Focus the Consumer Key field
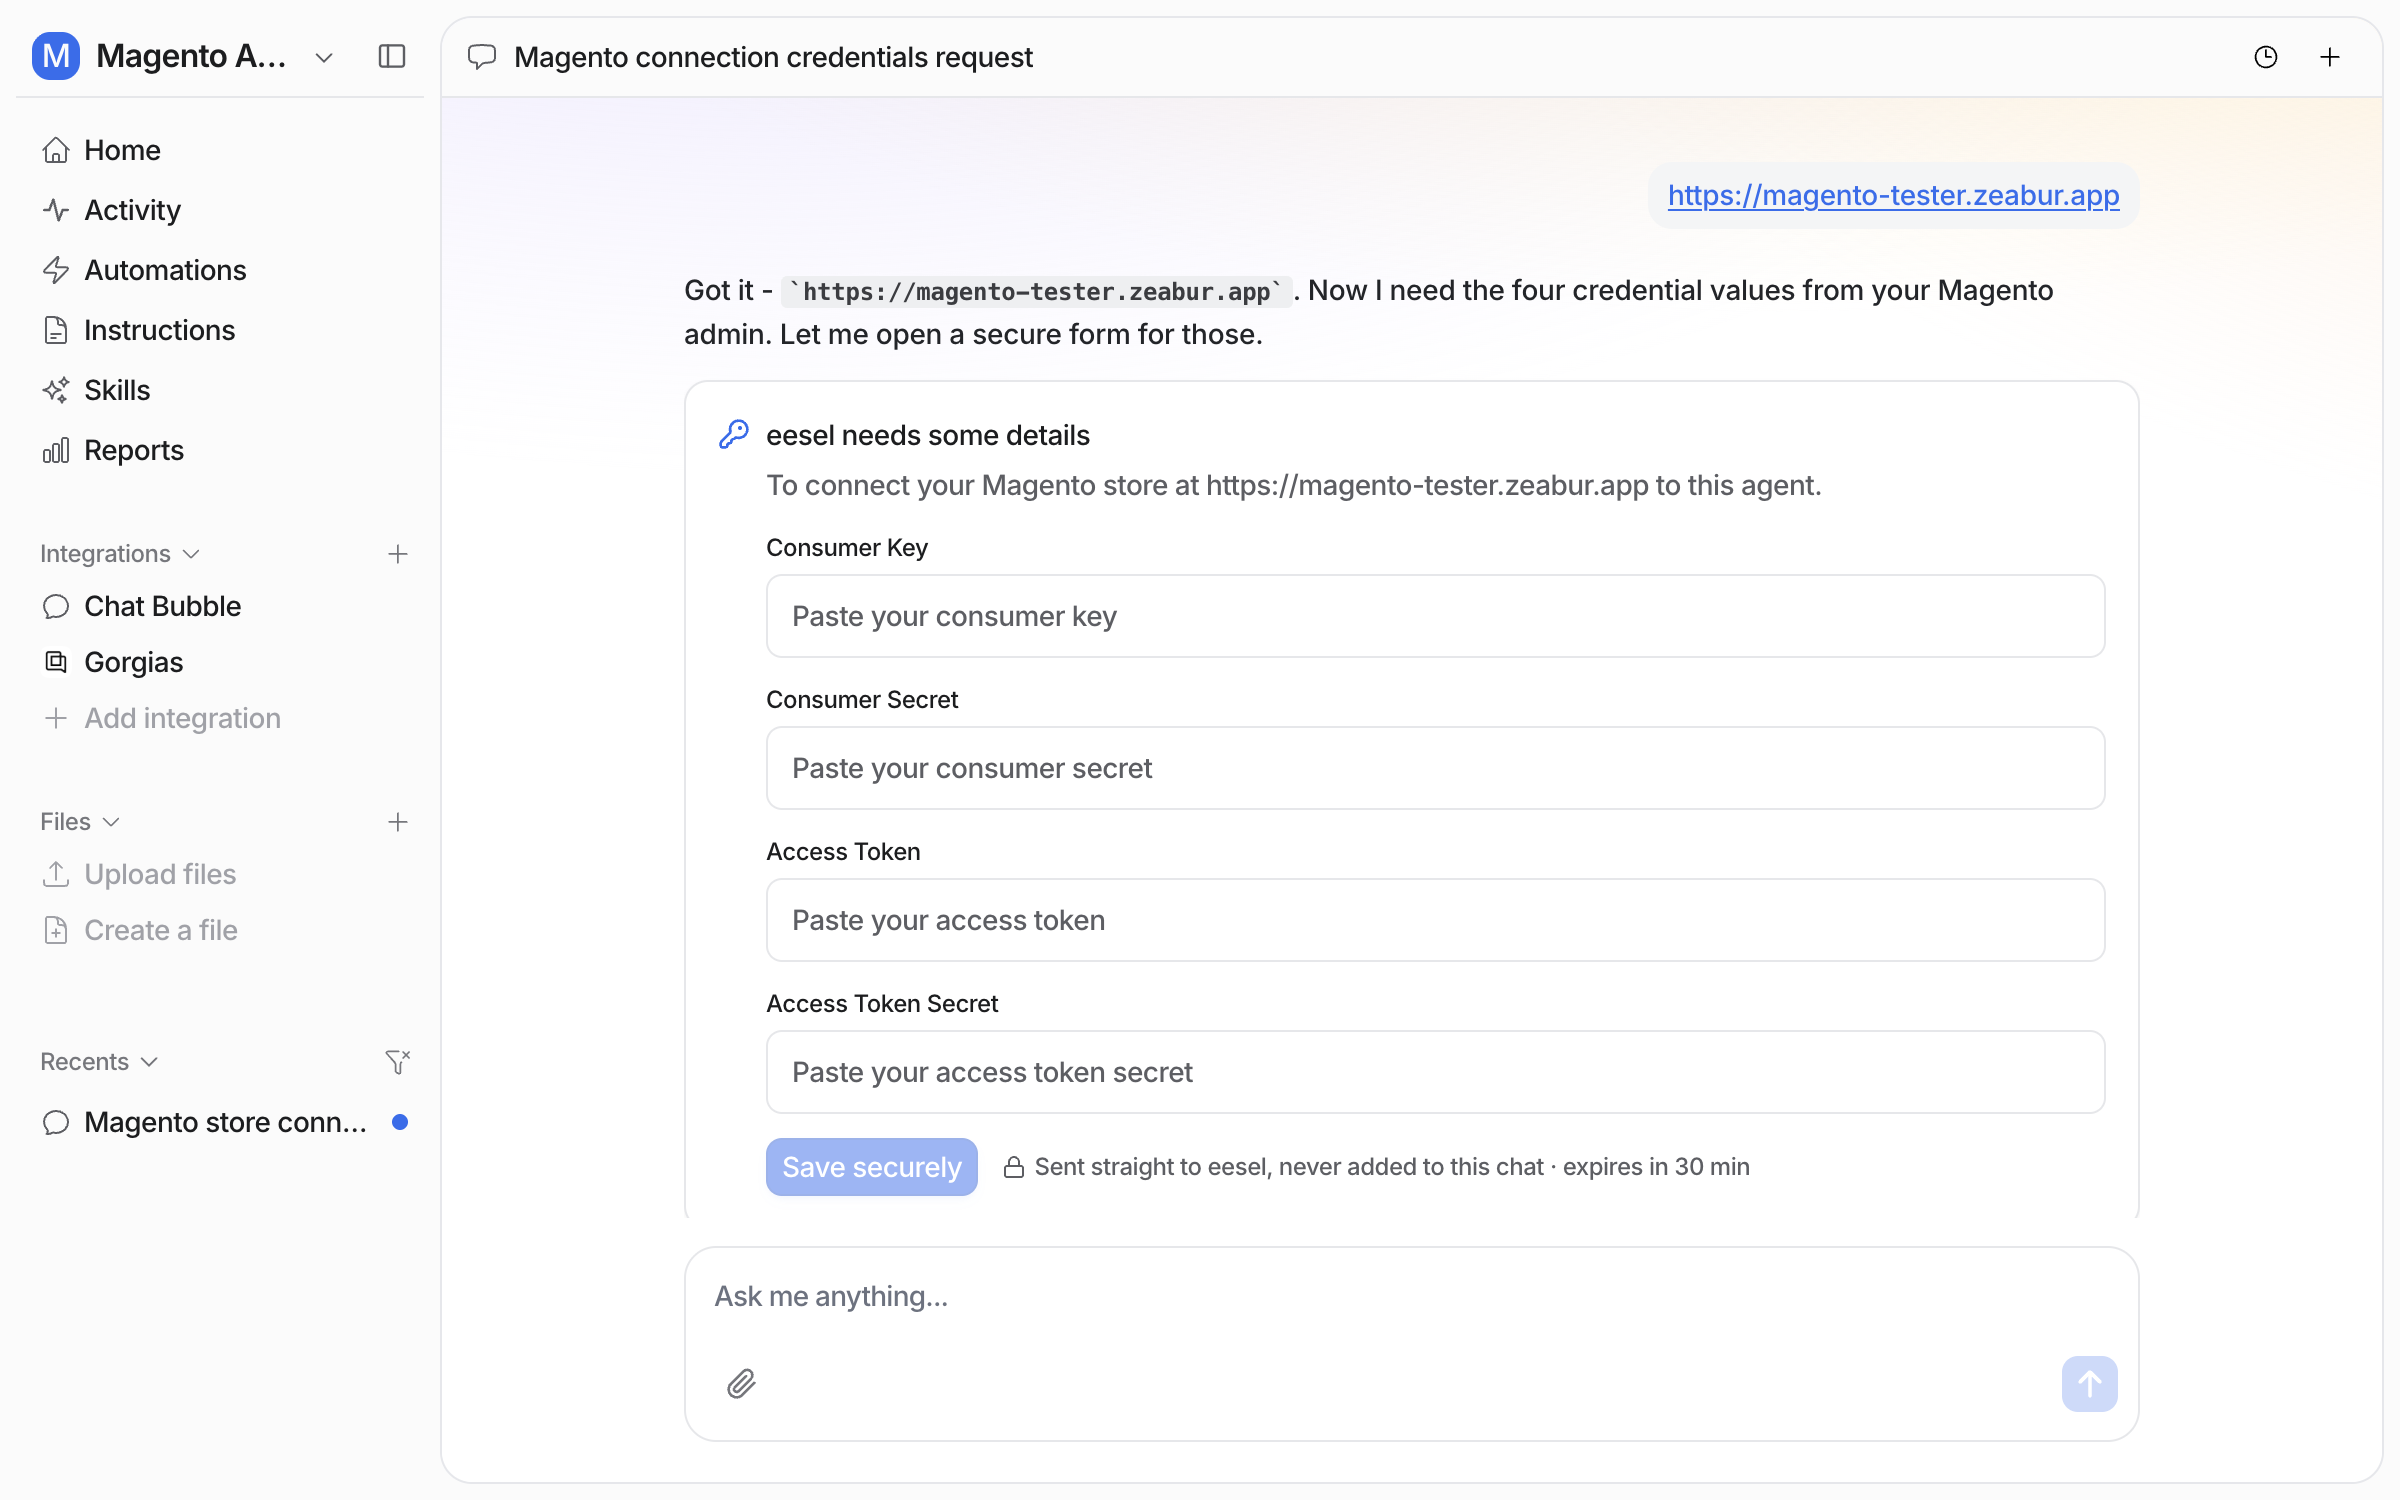 tap(1435, 616)
